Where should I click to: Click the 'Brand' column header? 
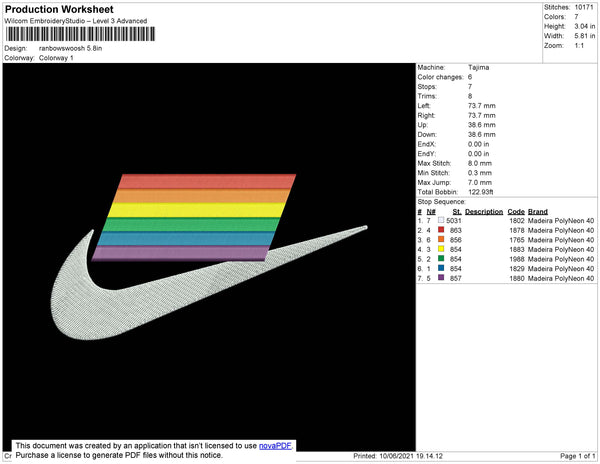pos(538,212)
